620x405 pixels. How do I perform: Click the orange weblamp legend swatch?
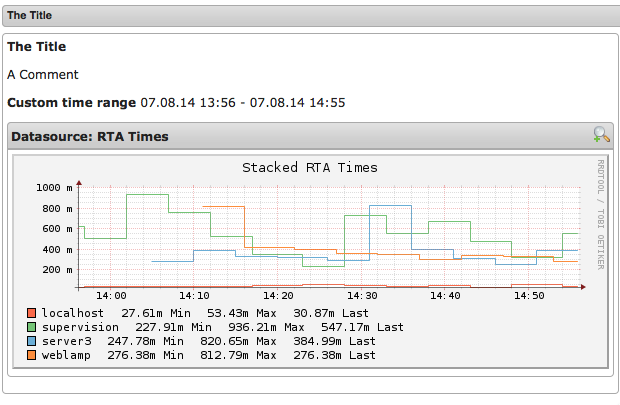[x=31, y=355]
